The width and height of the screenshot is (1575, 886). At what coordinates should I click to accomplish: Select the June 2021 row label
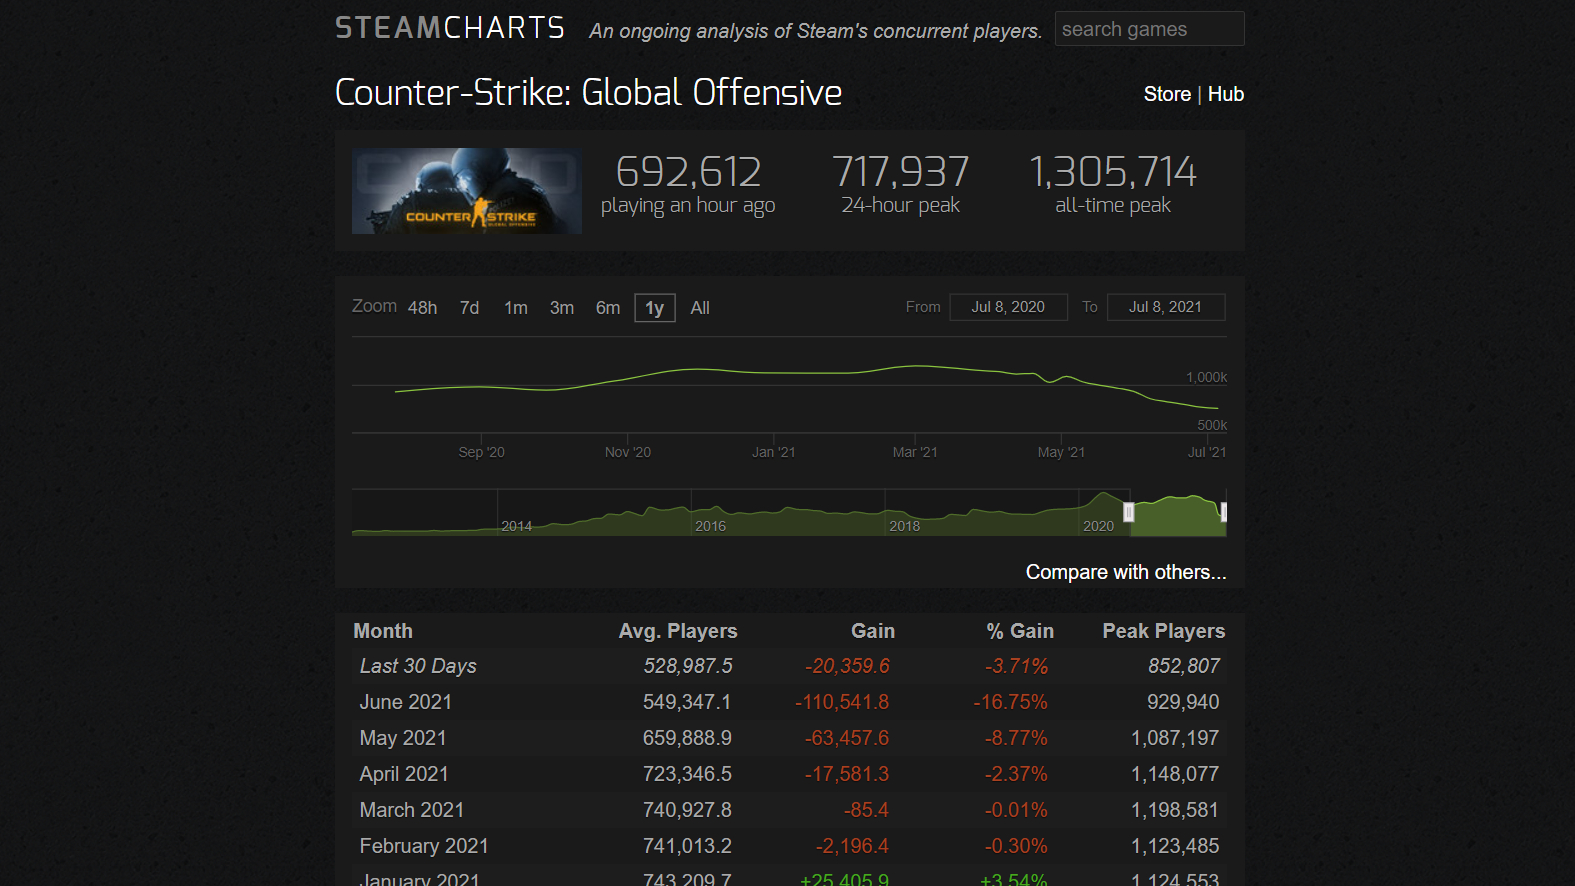406,702
